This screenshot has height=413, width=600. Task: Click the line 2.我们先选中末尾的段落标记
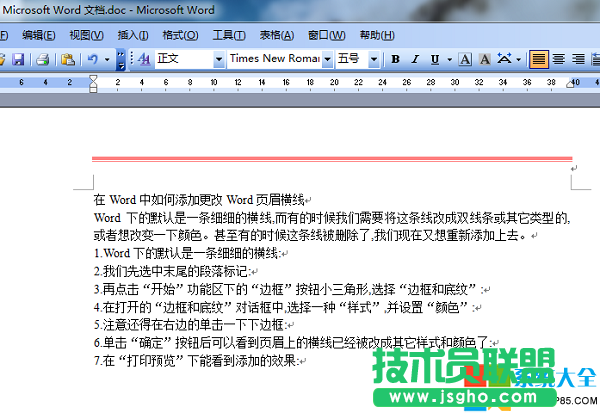click(173, 271)
